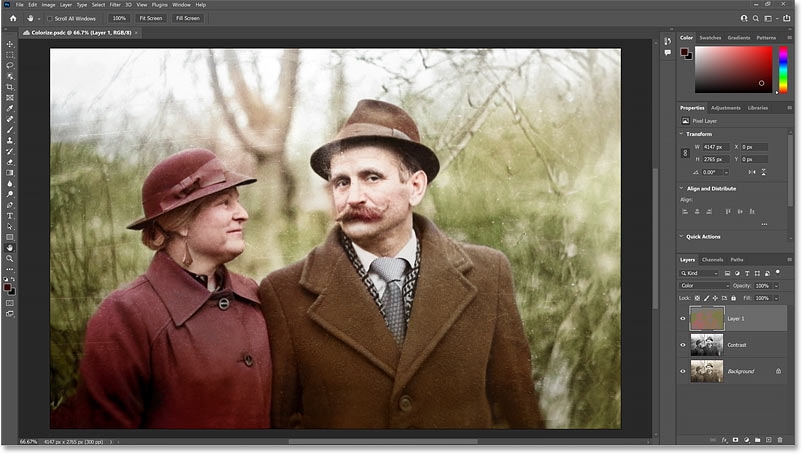Image resolution: width=803 pixels, height=455 pixels.
Task: Click the Home icon in options bar
Action: pos(13,18)
